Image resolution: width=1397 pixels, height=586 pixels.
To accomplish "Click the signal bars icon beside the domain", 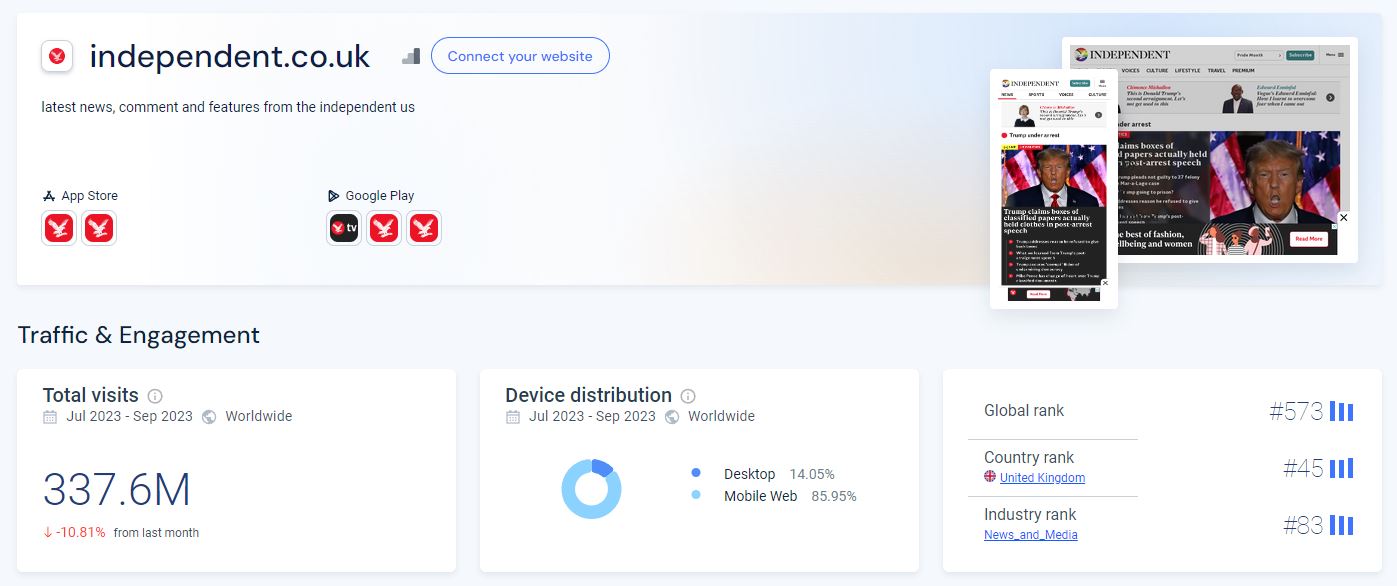I will [x=411, y=56].
